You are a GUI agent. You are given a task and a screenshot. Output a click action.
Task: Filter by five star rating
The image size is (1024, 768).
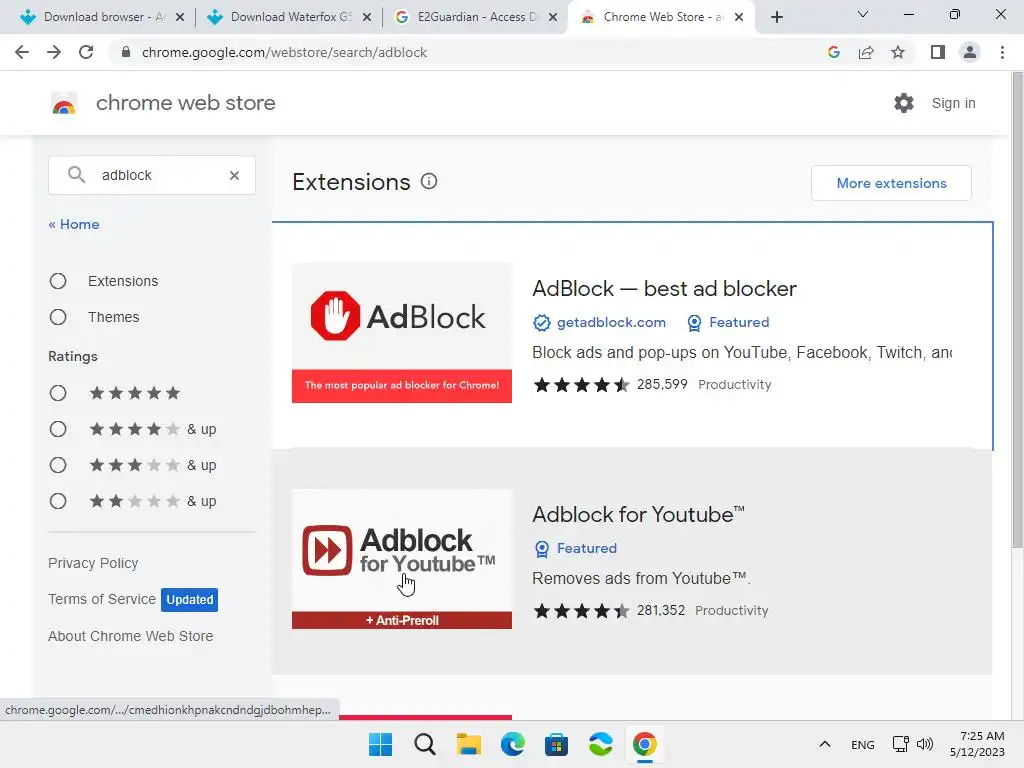(58, 393)
